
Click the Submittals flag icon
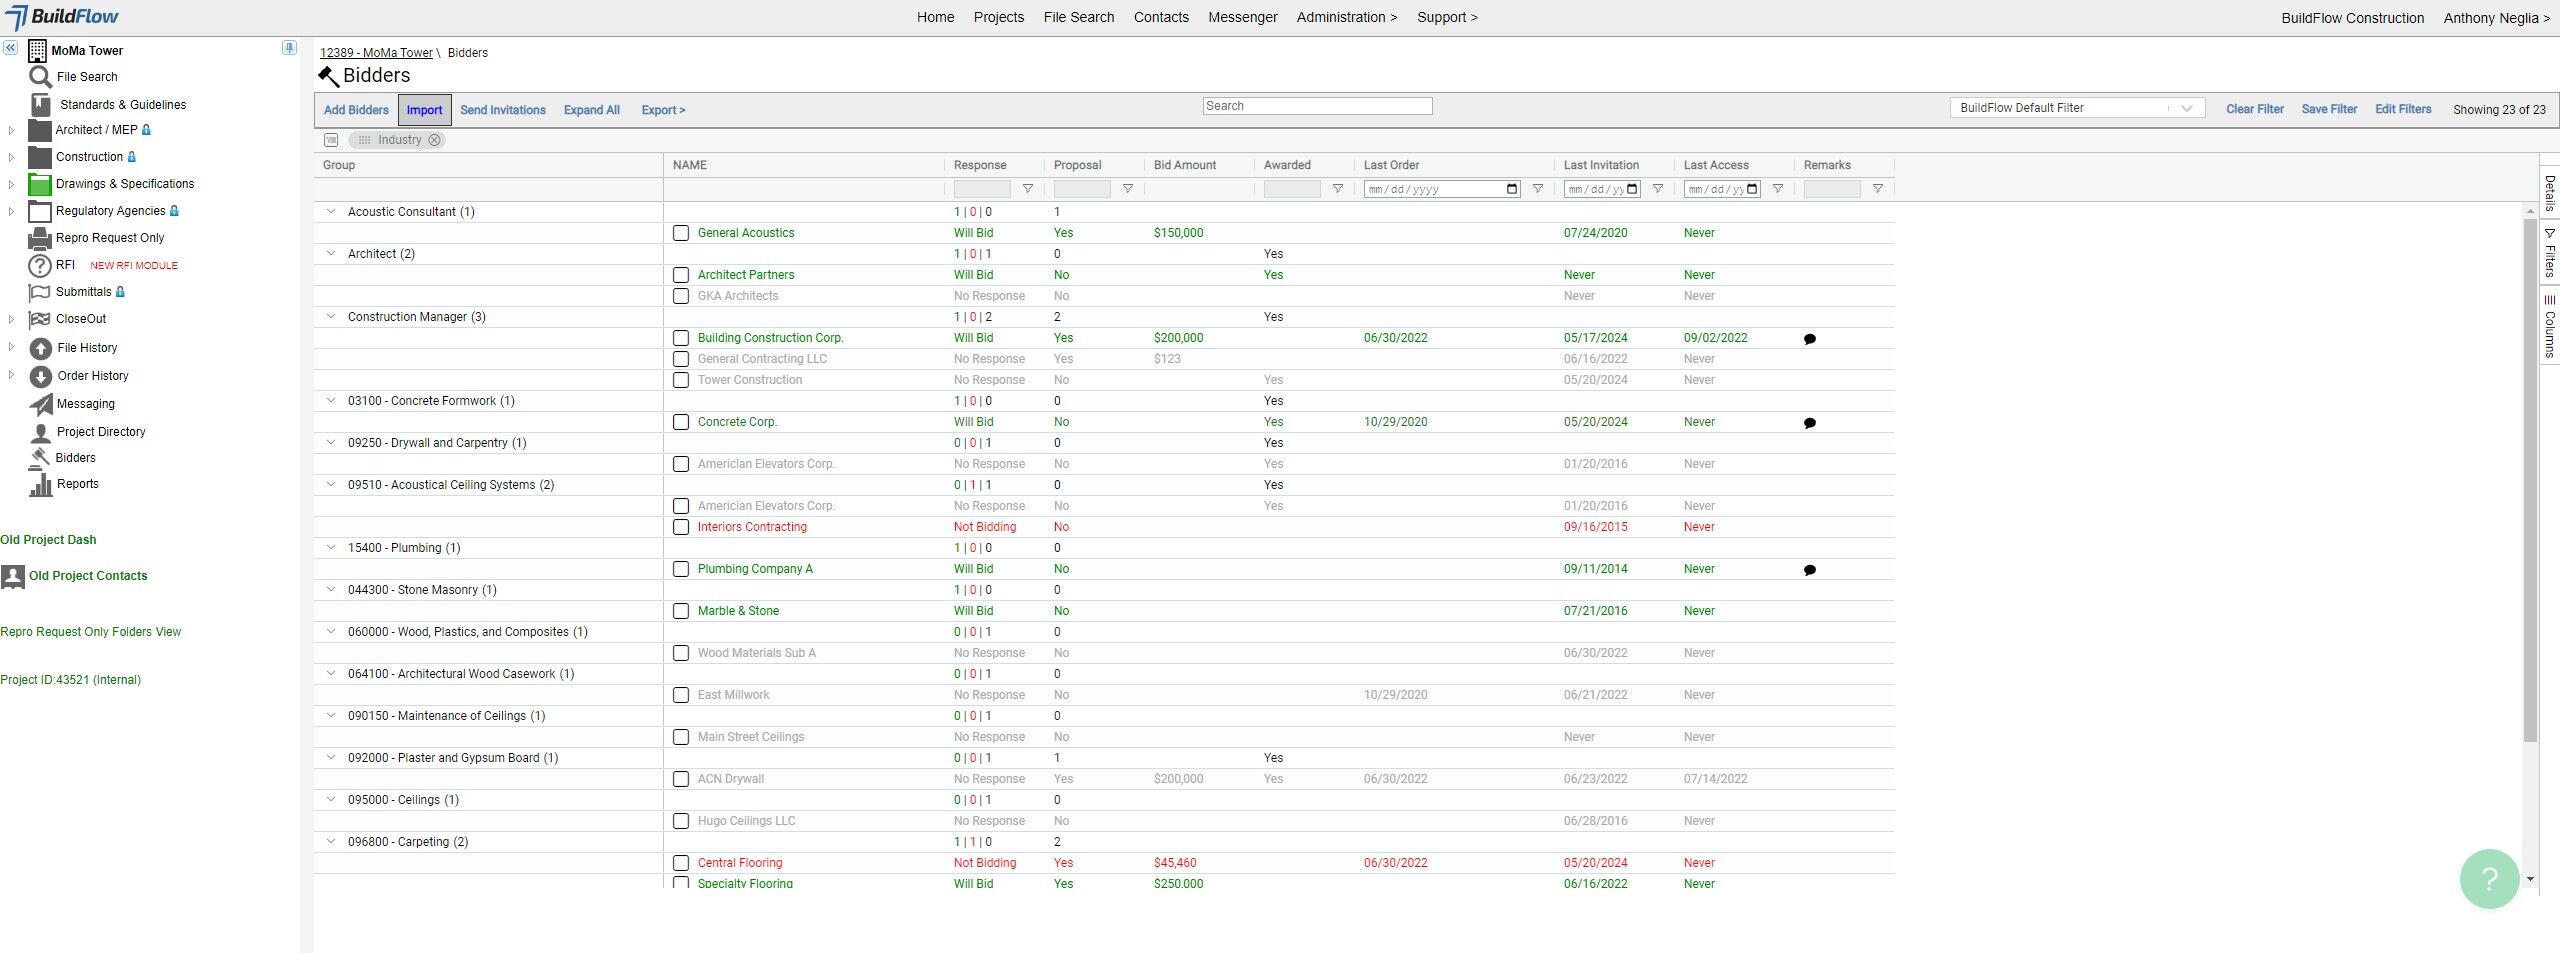[40, 292]
